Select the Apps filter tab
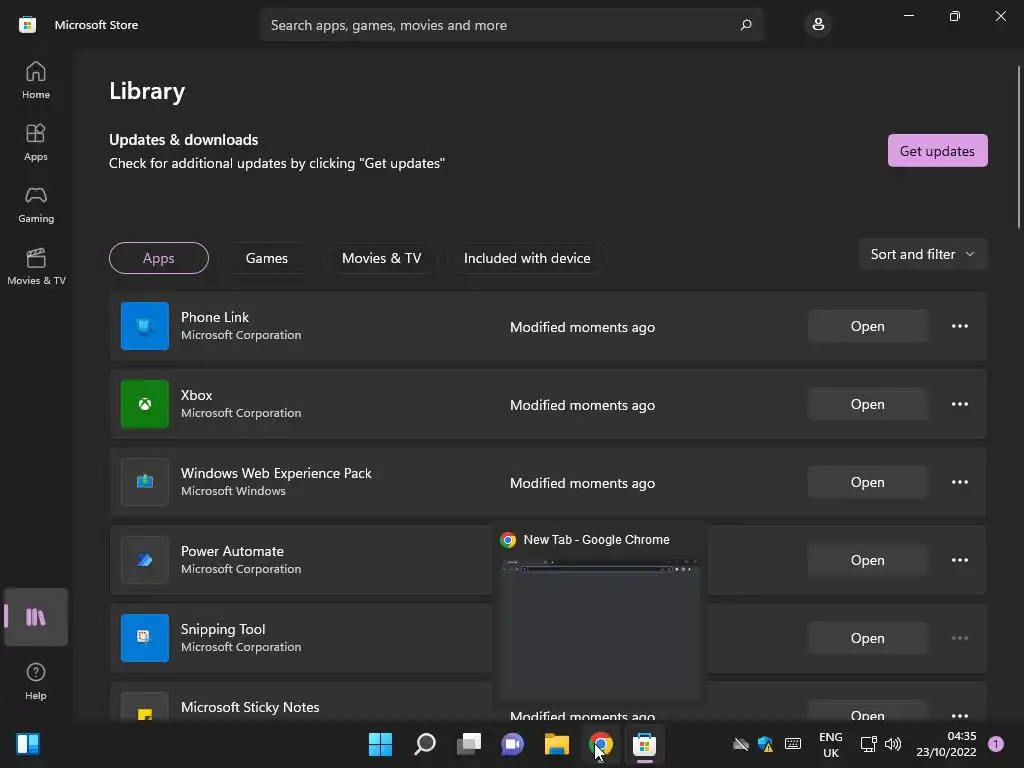1024x768 pixels. coord(159,258)
